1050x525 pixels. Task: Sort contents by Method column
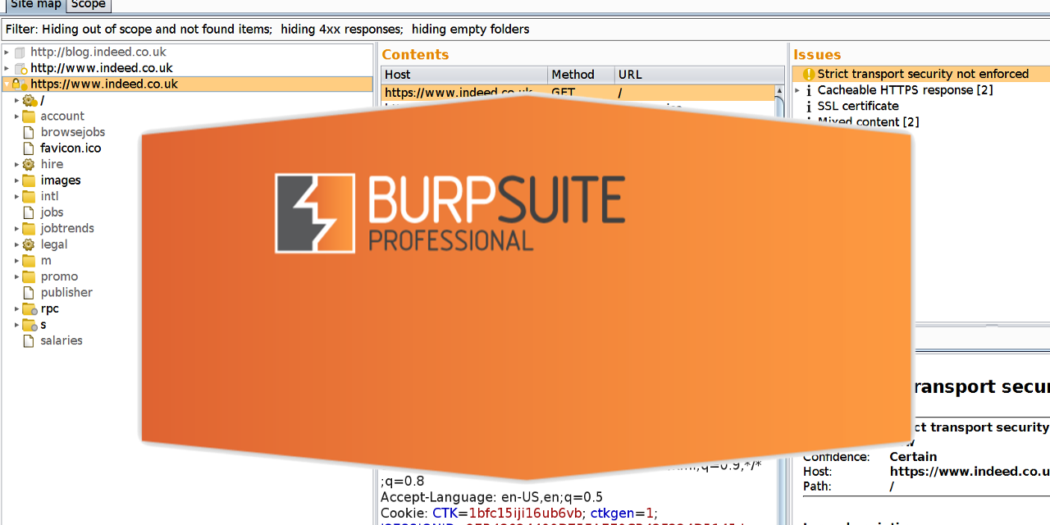click(x=581, y=74)
